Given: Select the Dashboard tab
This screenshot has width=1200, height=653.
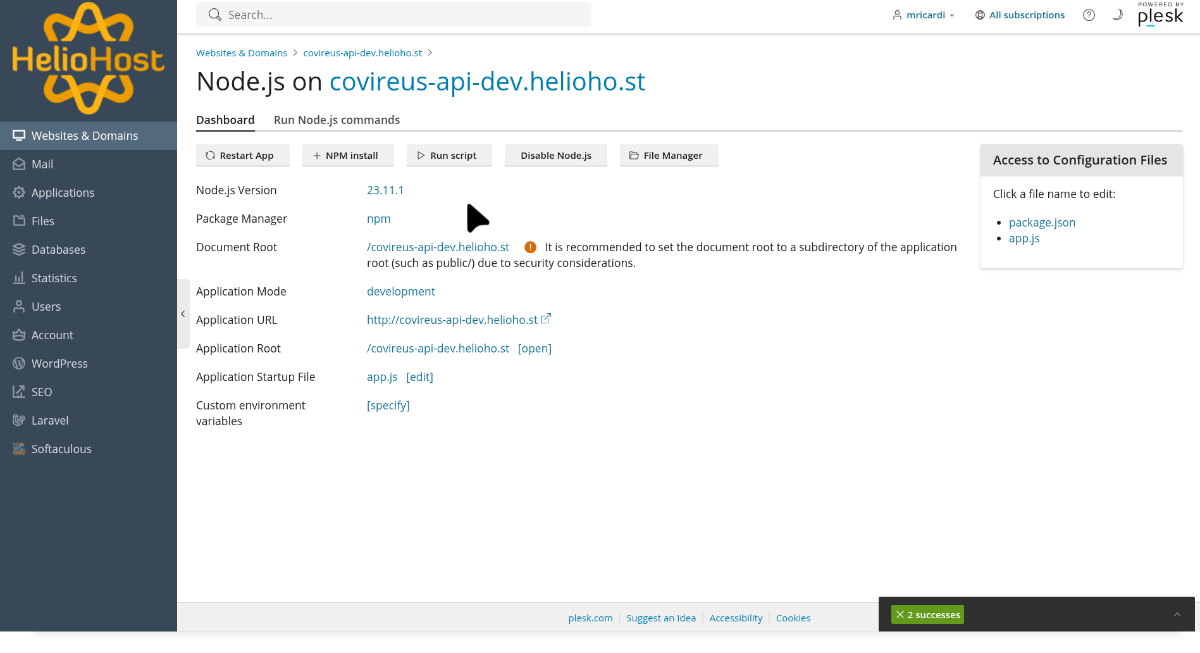Looking at the screenshot, I should click(225, 120).
